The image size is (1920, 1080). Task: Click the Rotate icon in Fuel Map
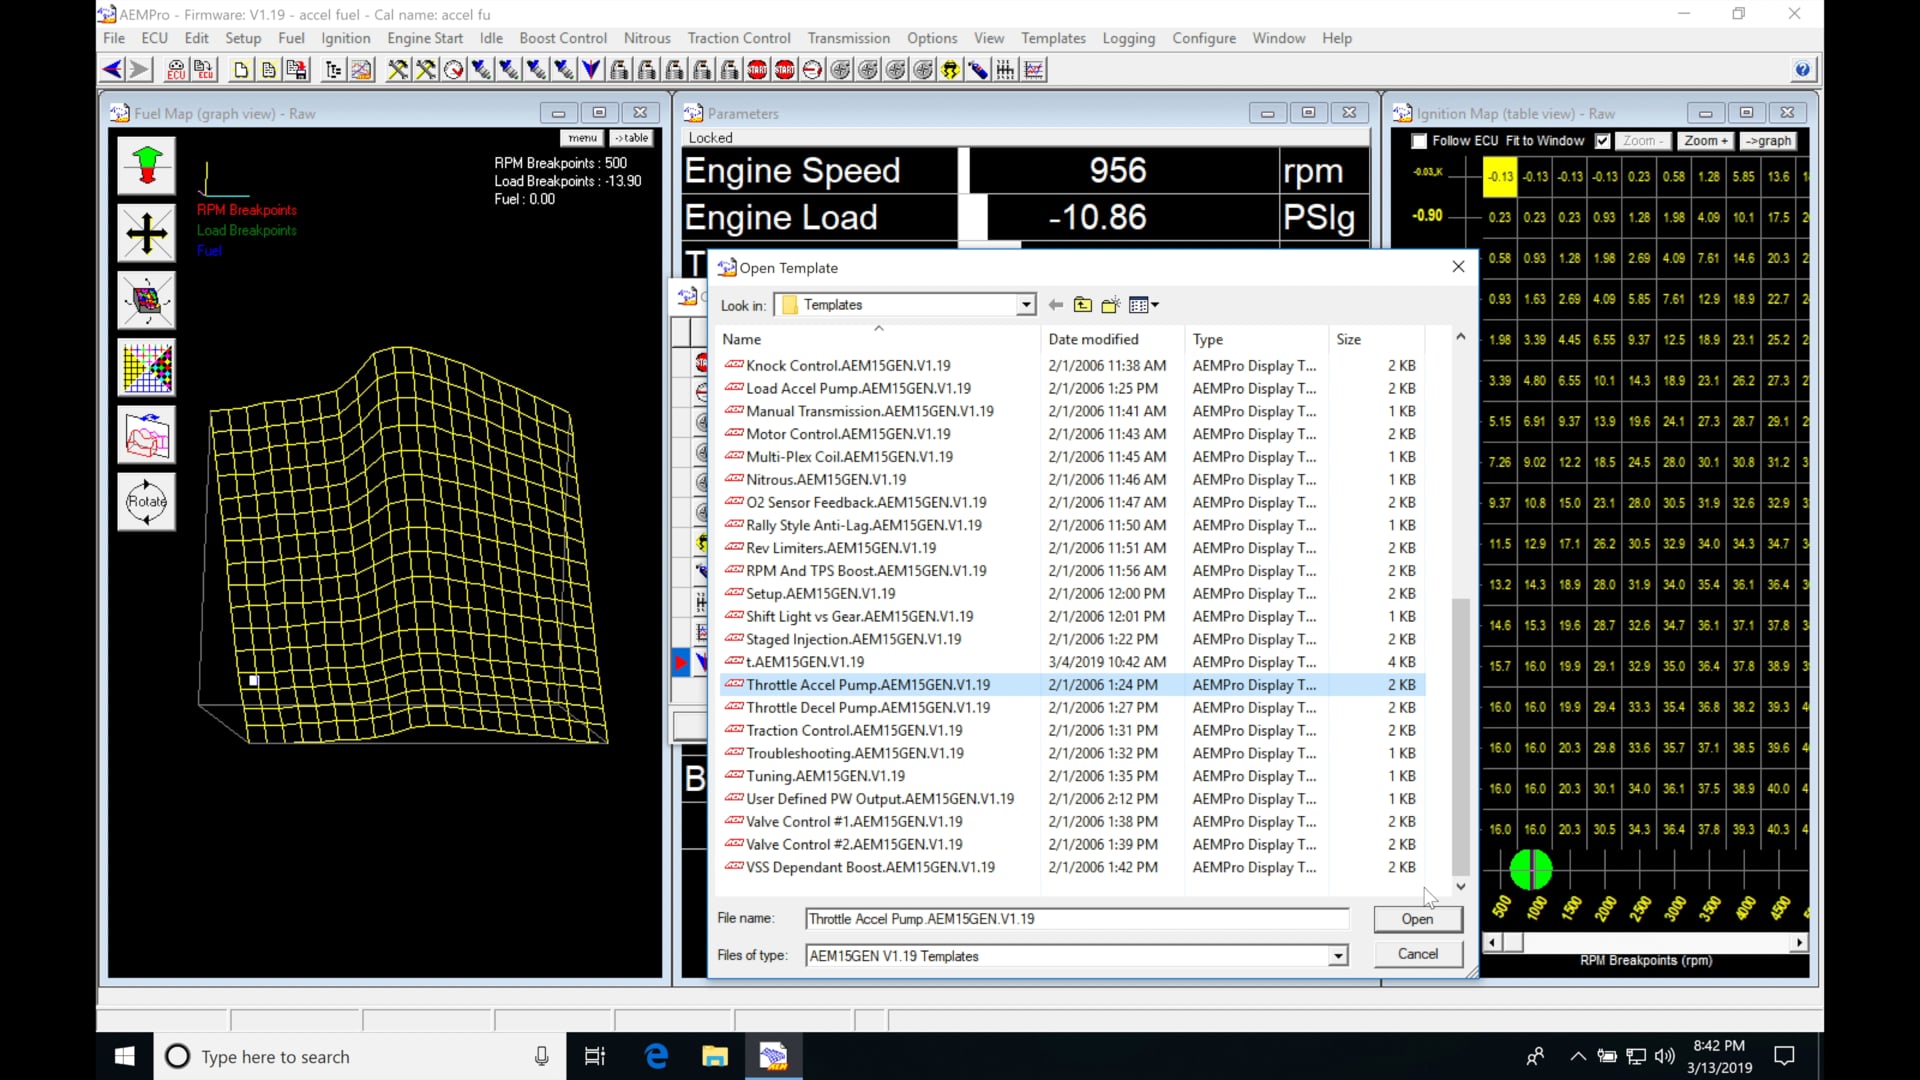[x=146, y=501]
